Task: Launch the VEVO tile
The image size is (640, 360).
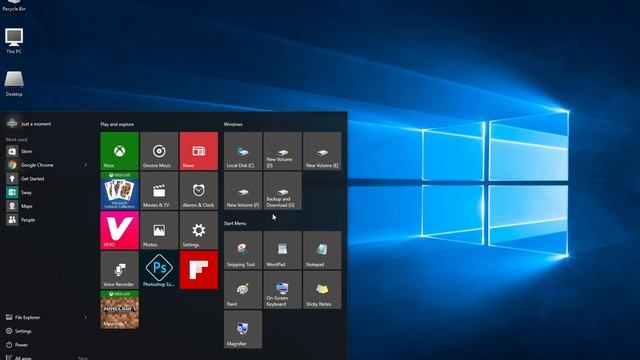Action: coord(120,230)
